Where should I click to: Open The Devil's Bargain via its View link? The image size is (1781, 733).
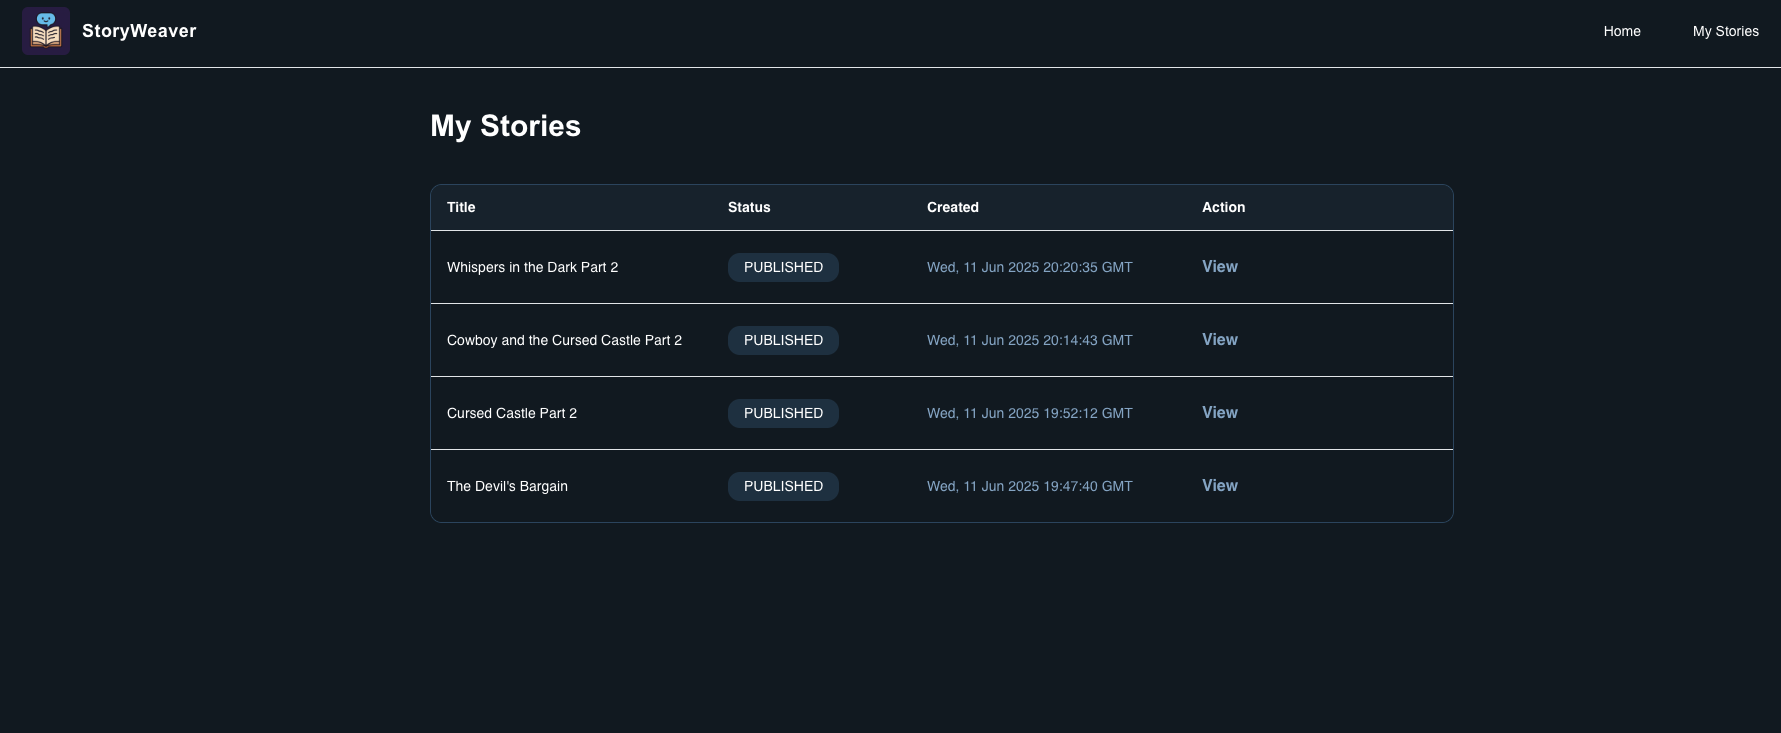(1219, 486)
